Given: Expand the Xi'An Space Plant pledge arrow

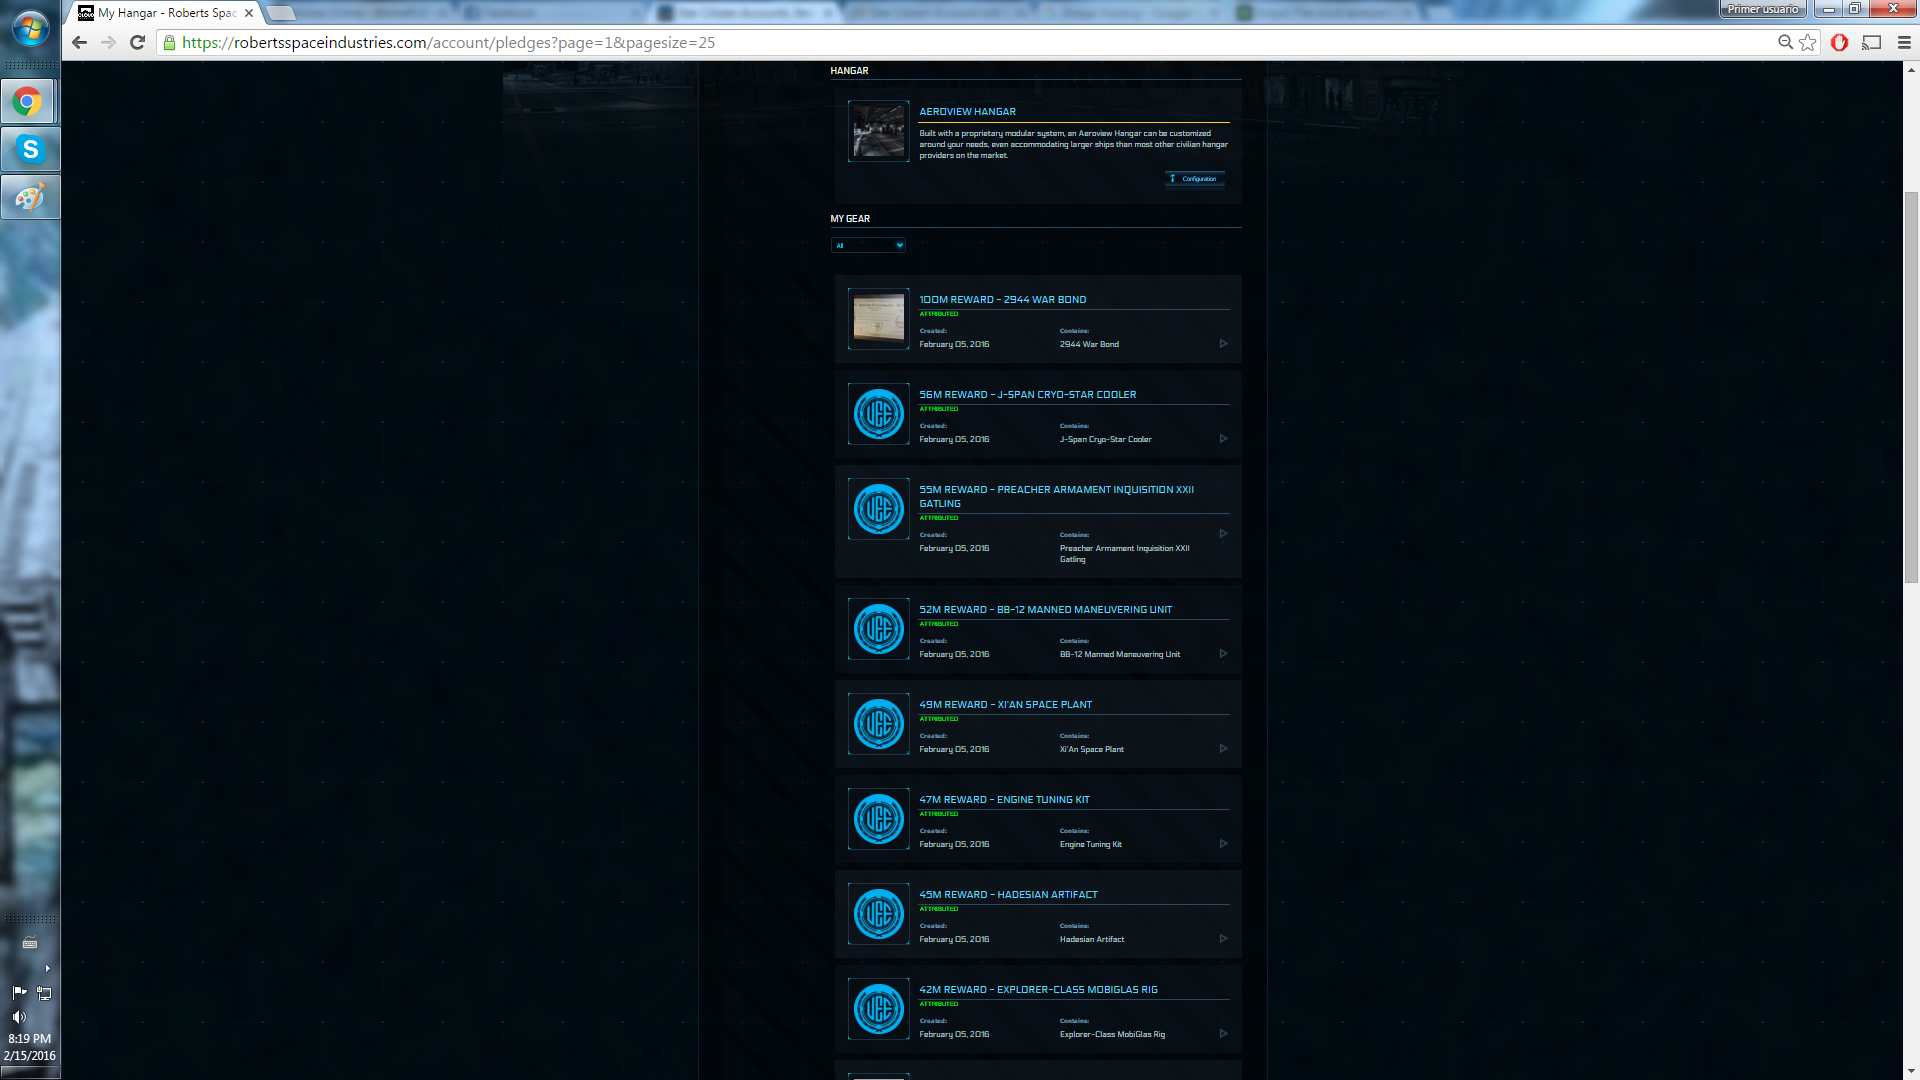Looking at the screenshot, I should coord(1223,749).
